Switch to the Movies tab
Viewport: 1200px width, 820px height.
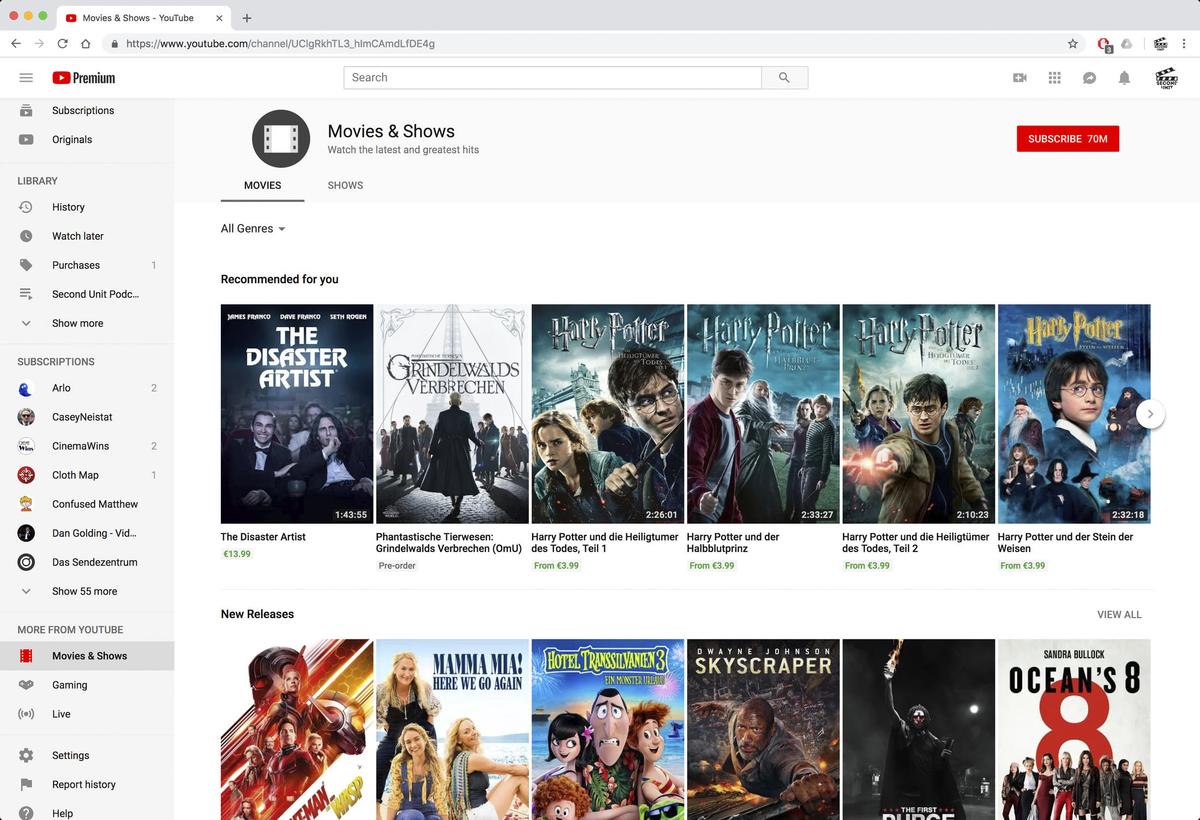tap(263, 185)
